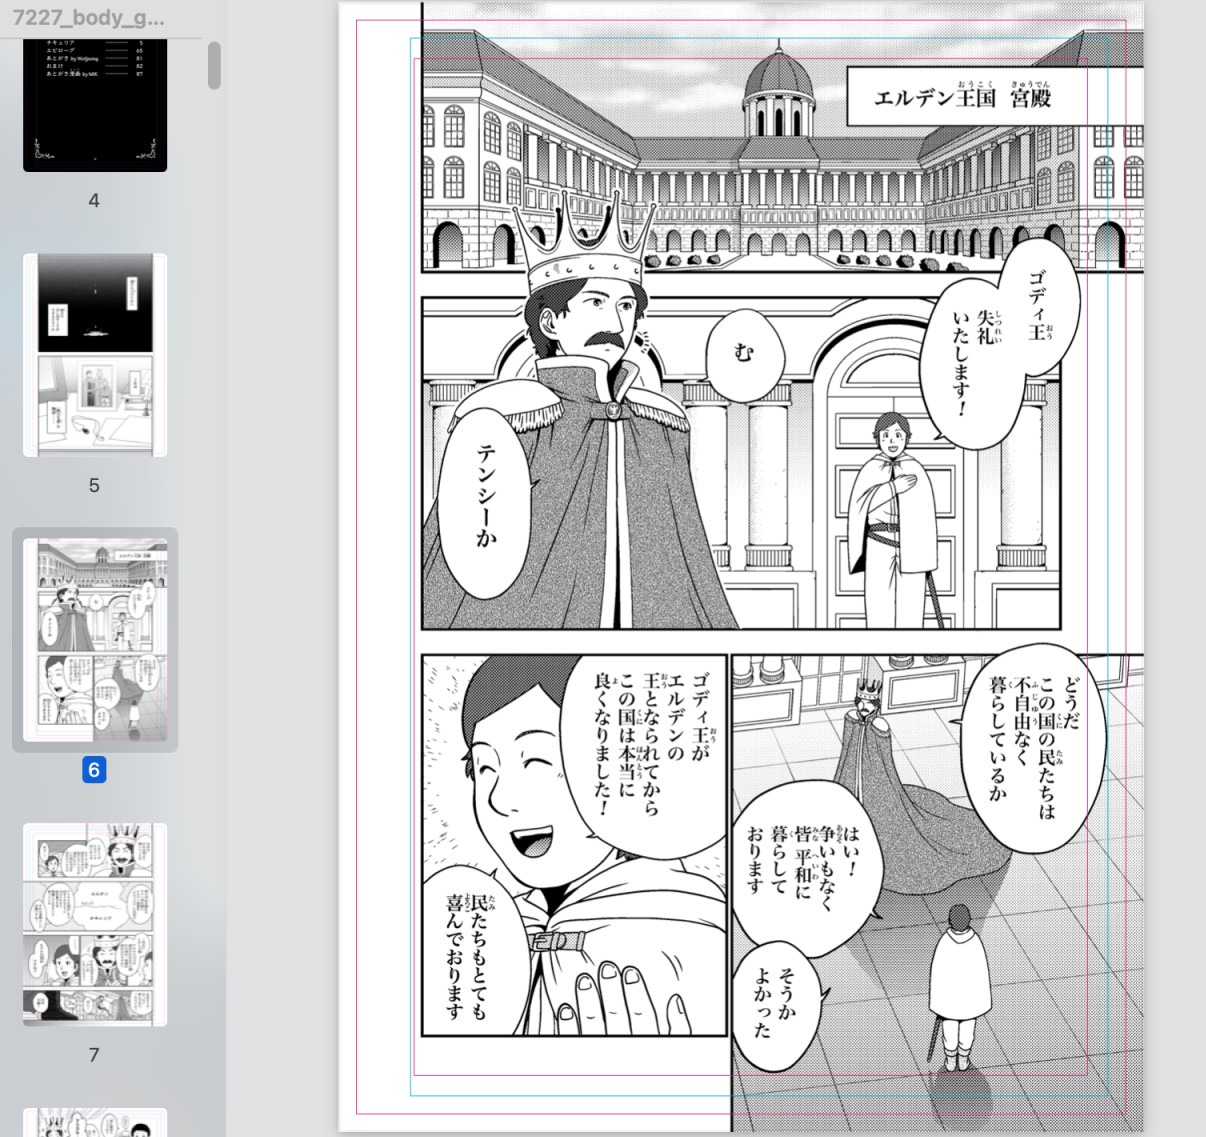Click the highlighted page number 6 label
Image resolution: width=1206 pixels, height=1137 pixels.
(94, 770)
